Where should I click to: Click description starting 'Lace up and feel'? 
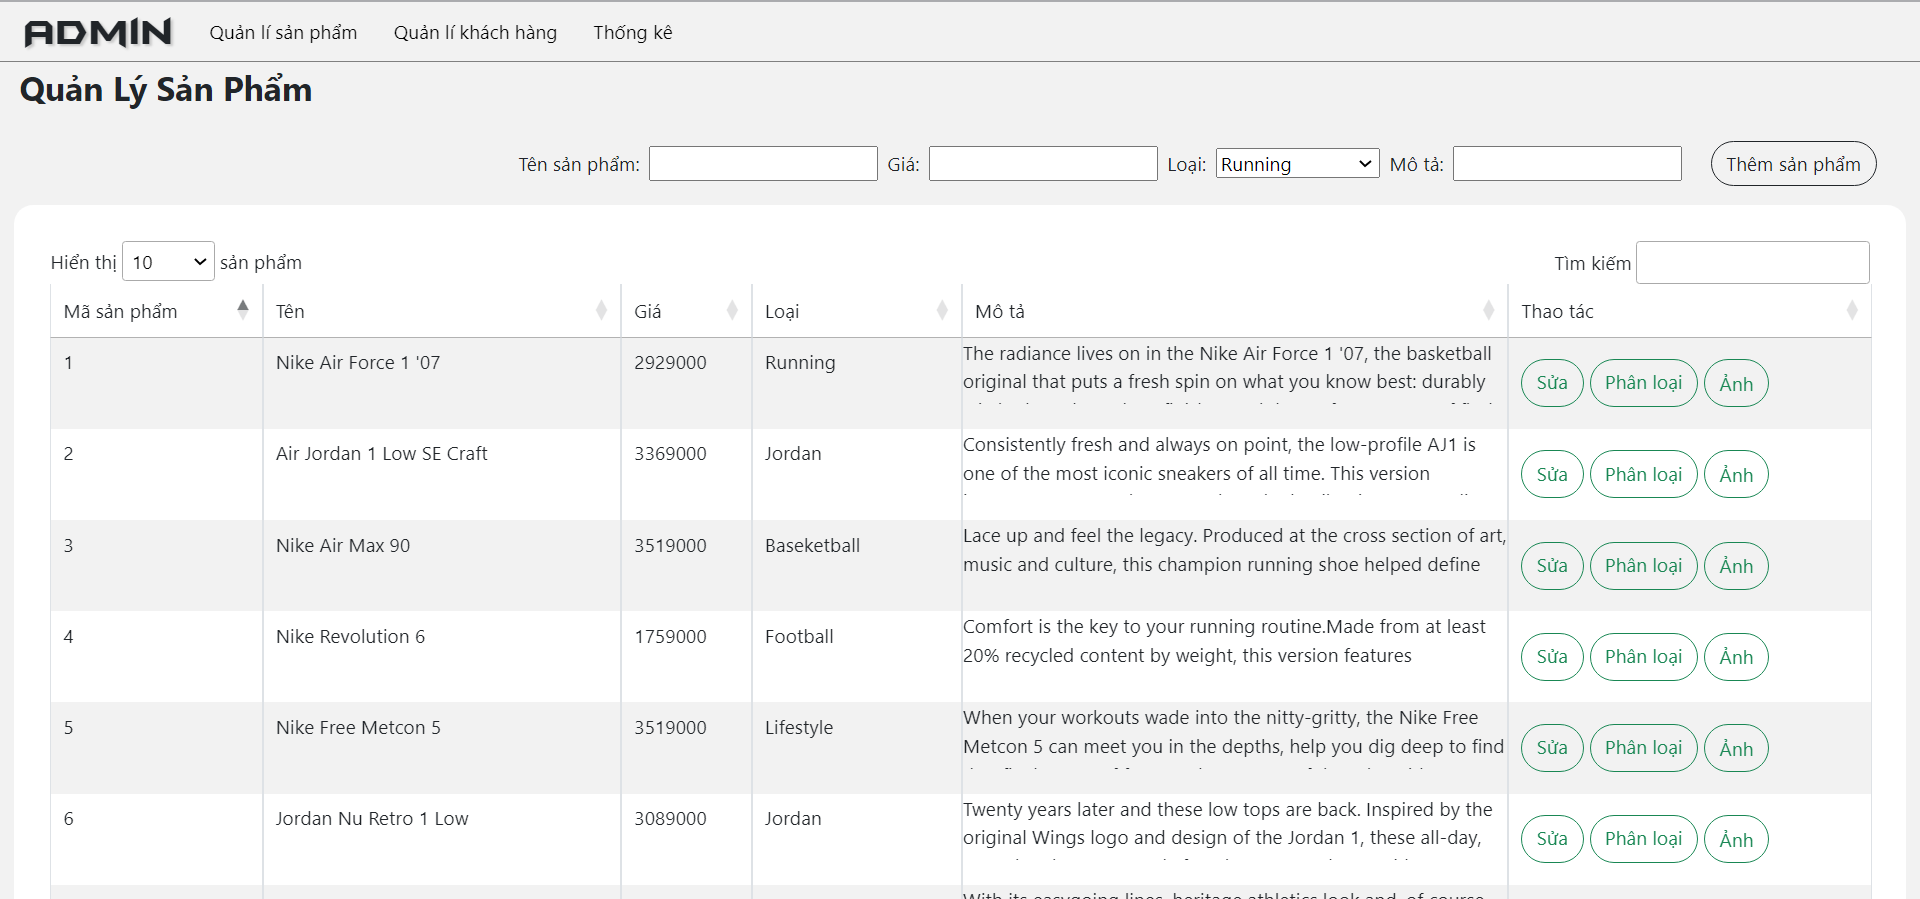click(1234, 551)
